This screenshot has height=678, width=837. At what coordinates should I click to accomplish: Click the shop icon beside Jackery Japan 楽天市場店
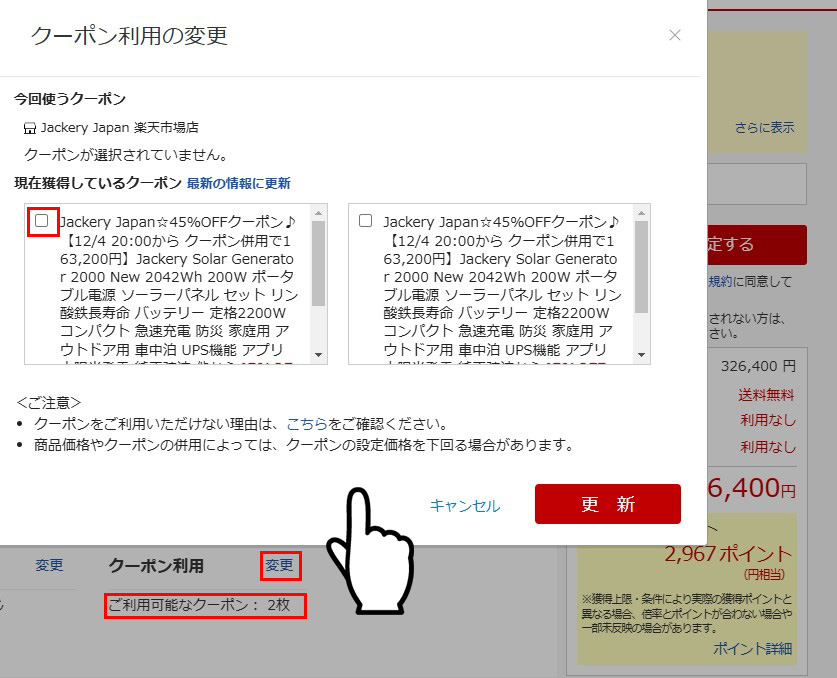click(x=30, y=128)
